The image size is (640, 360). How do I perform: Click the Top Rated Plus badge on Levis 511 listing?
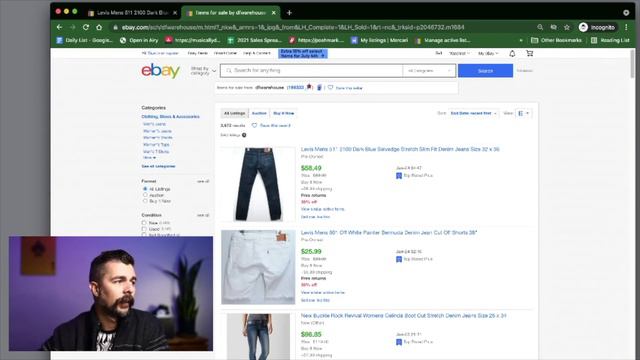tap(399, 176)
